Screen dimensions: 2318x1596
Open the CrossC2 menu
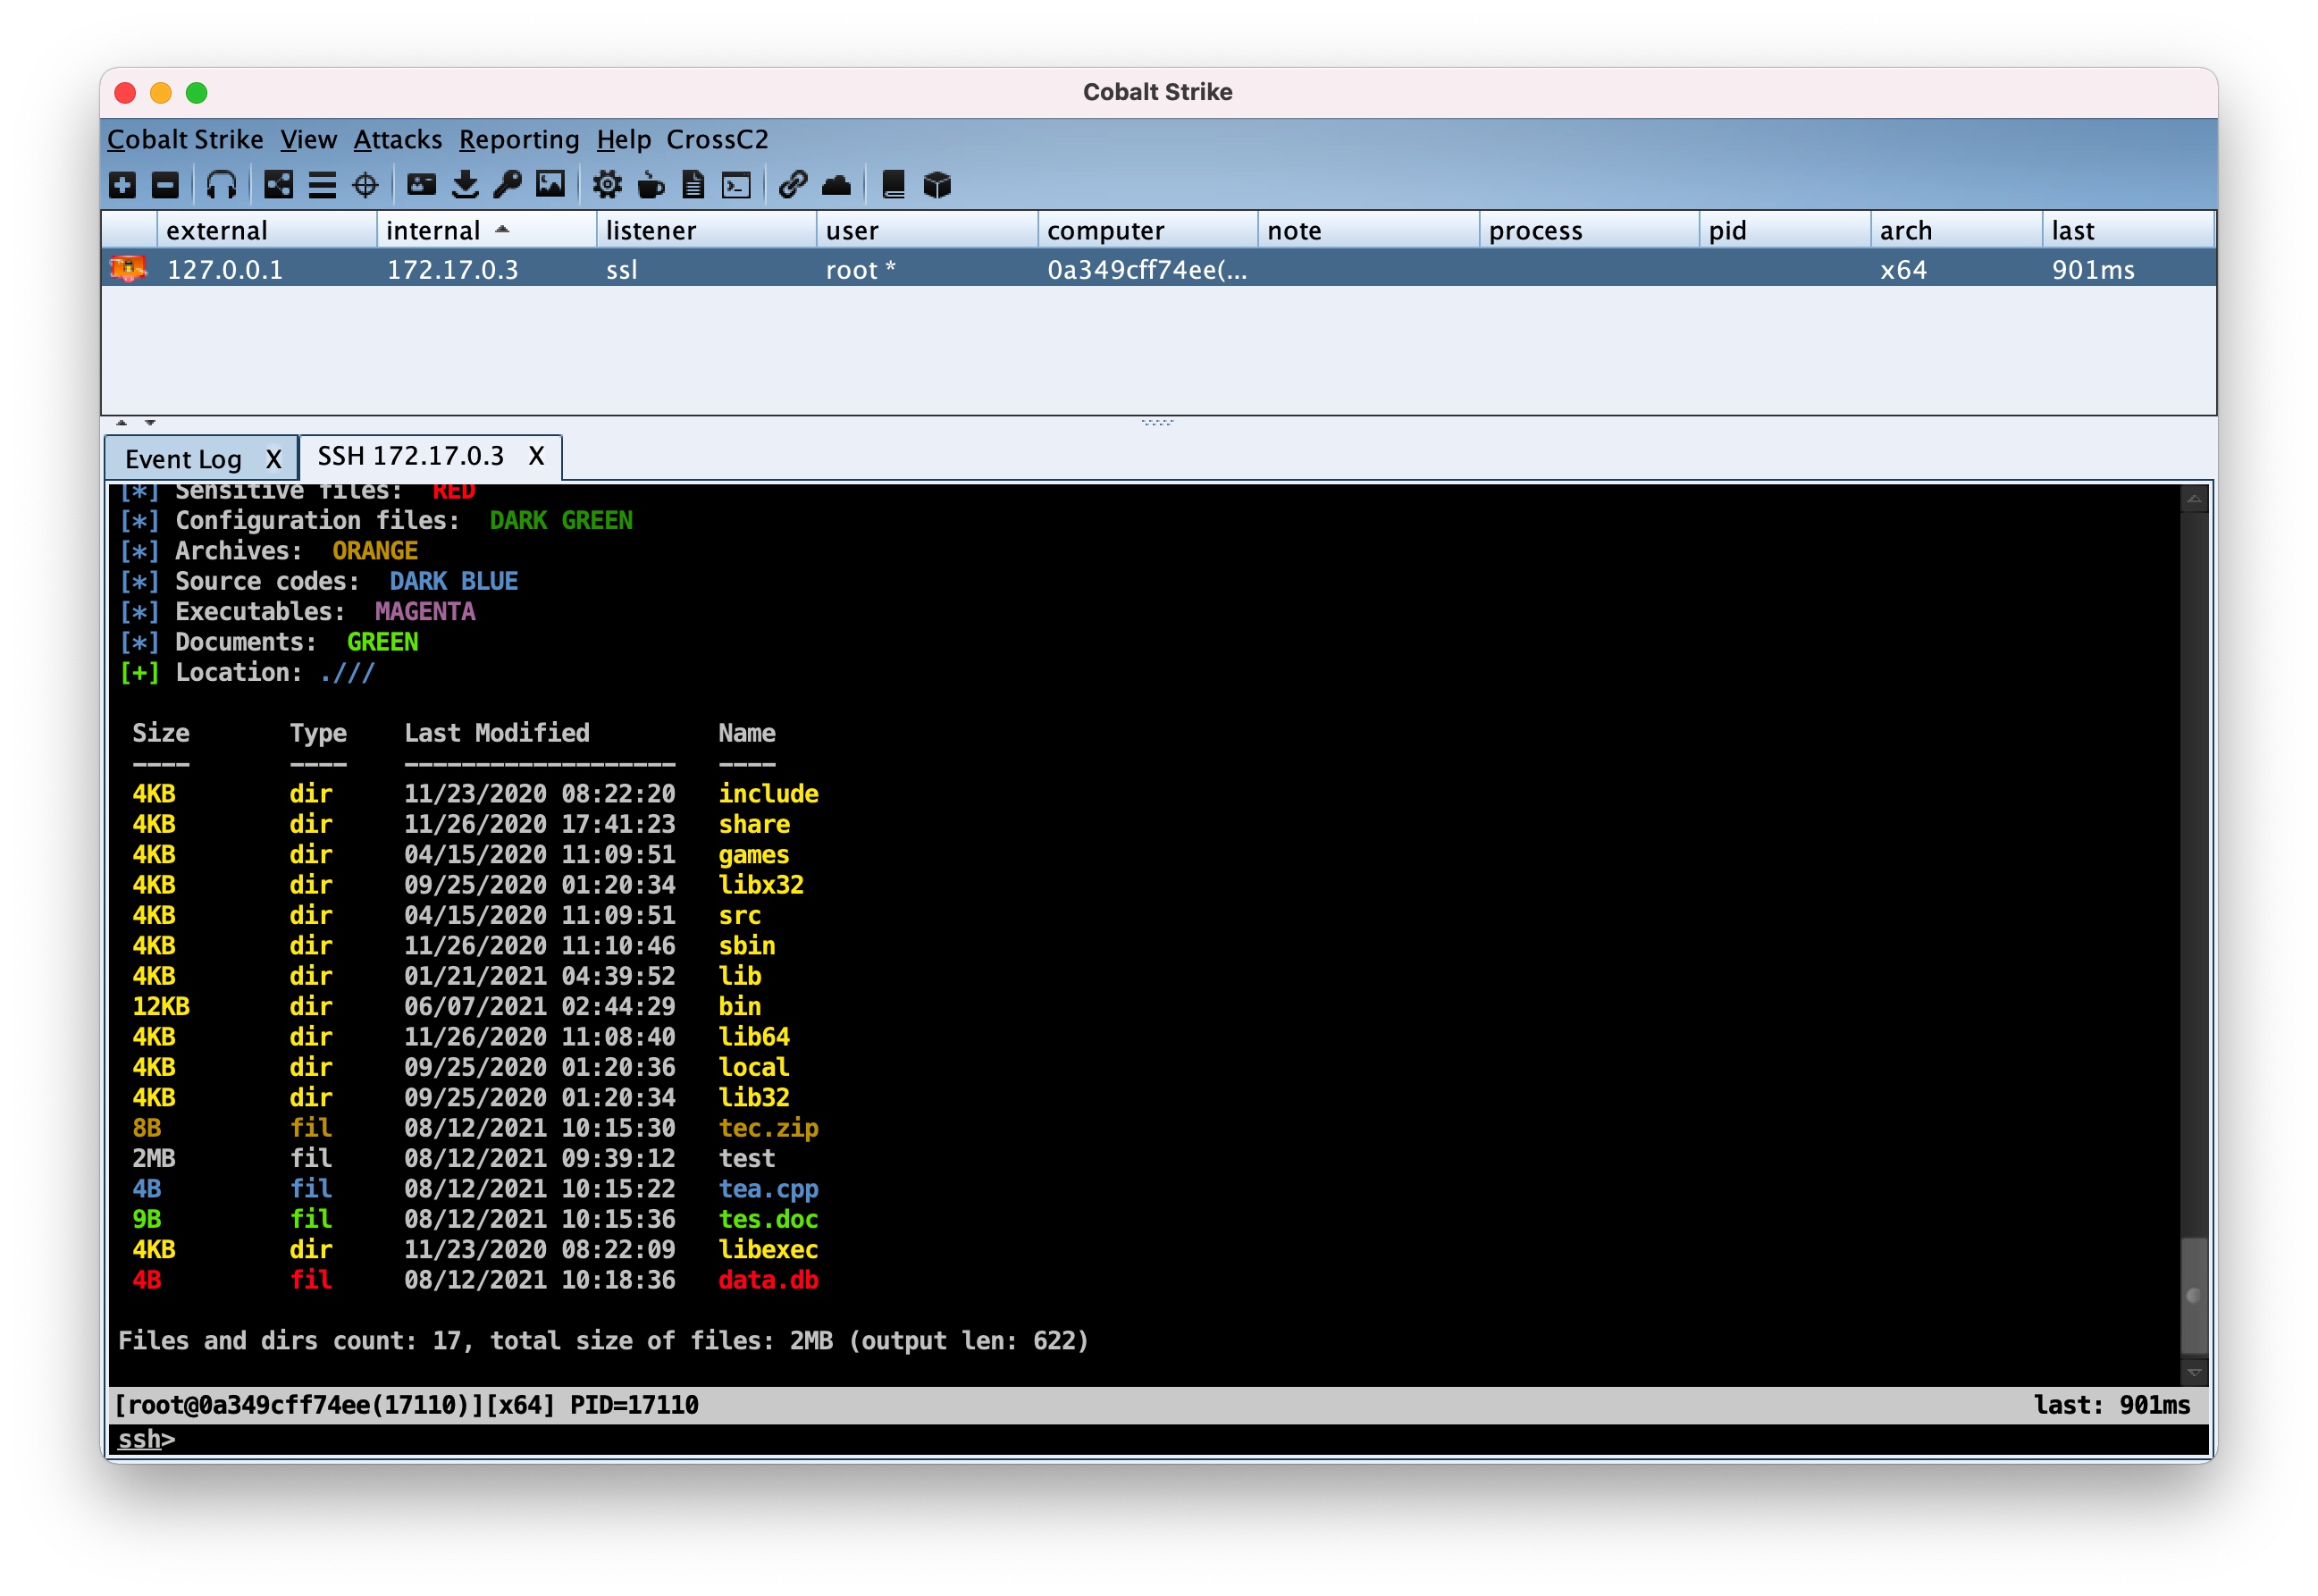click(x=717, y=139)
